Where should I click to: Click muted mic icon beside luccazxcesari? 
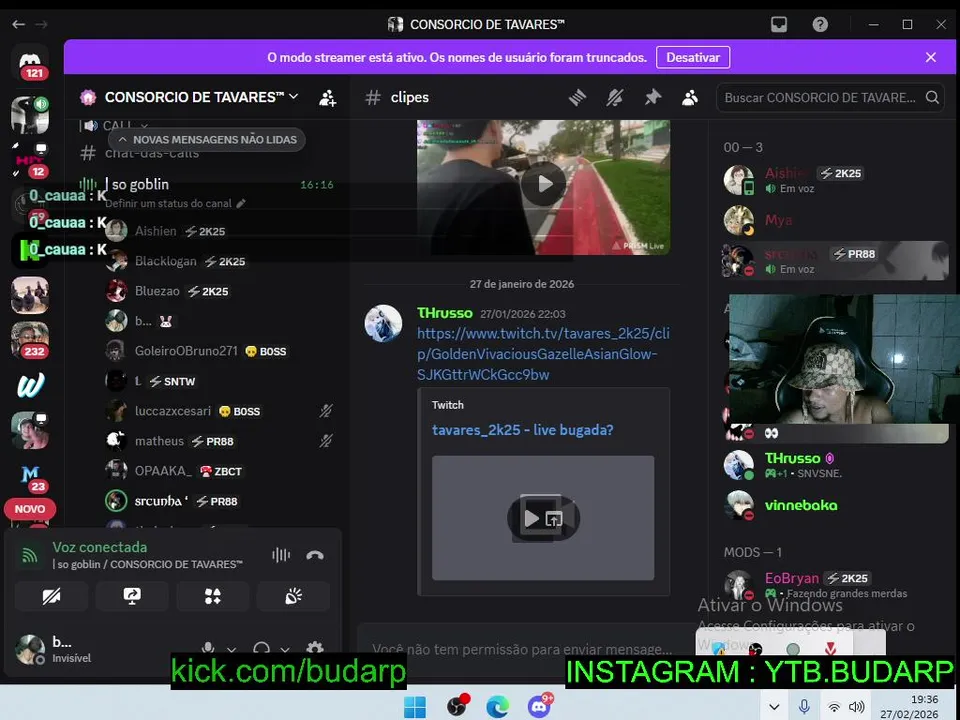[326, 410]
